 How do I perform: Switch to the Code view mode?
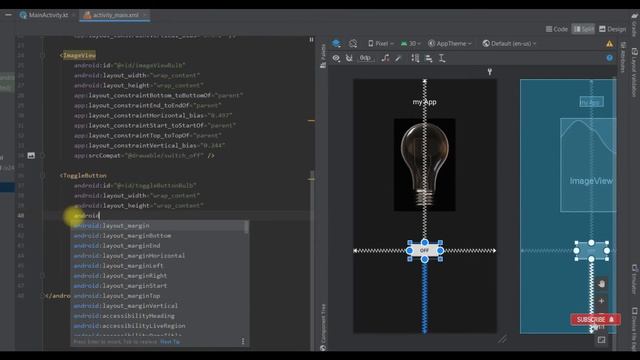click(x=557, y=29)
